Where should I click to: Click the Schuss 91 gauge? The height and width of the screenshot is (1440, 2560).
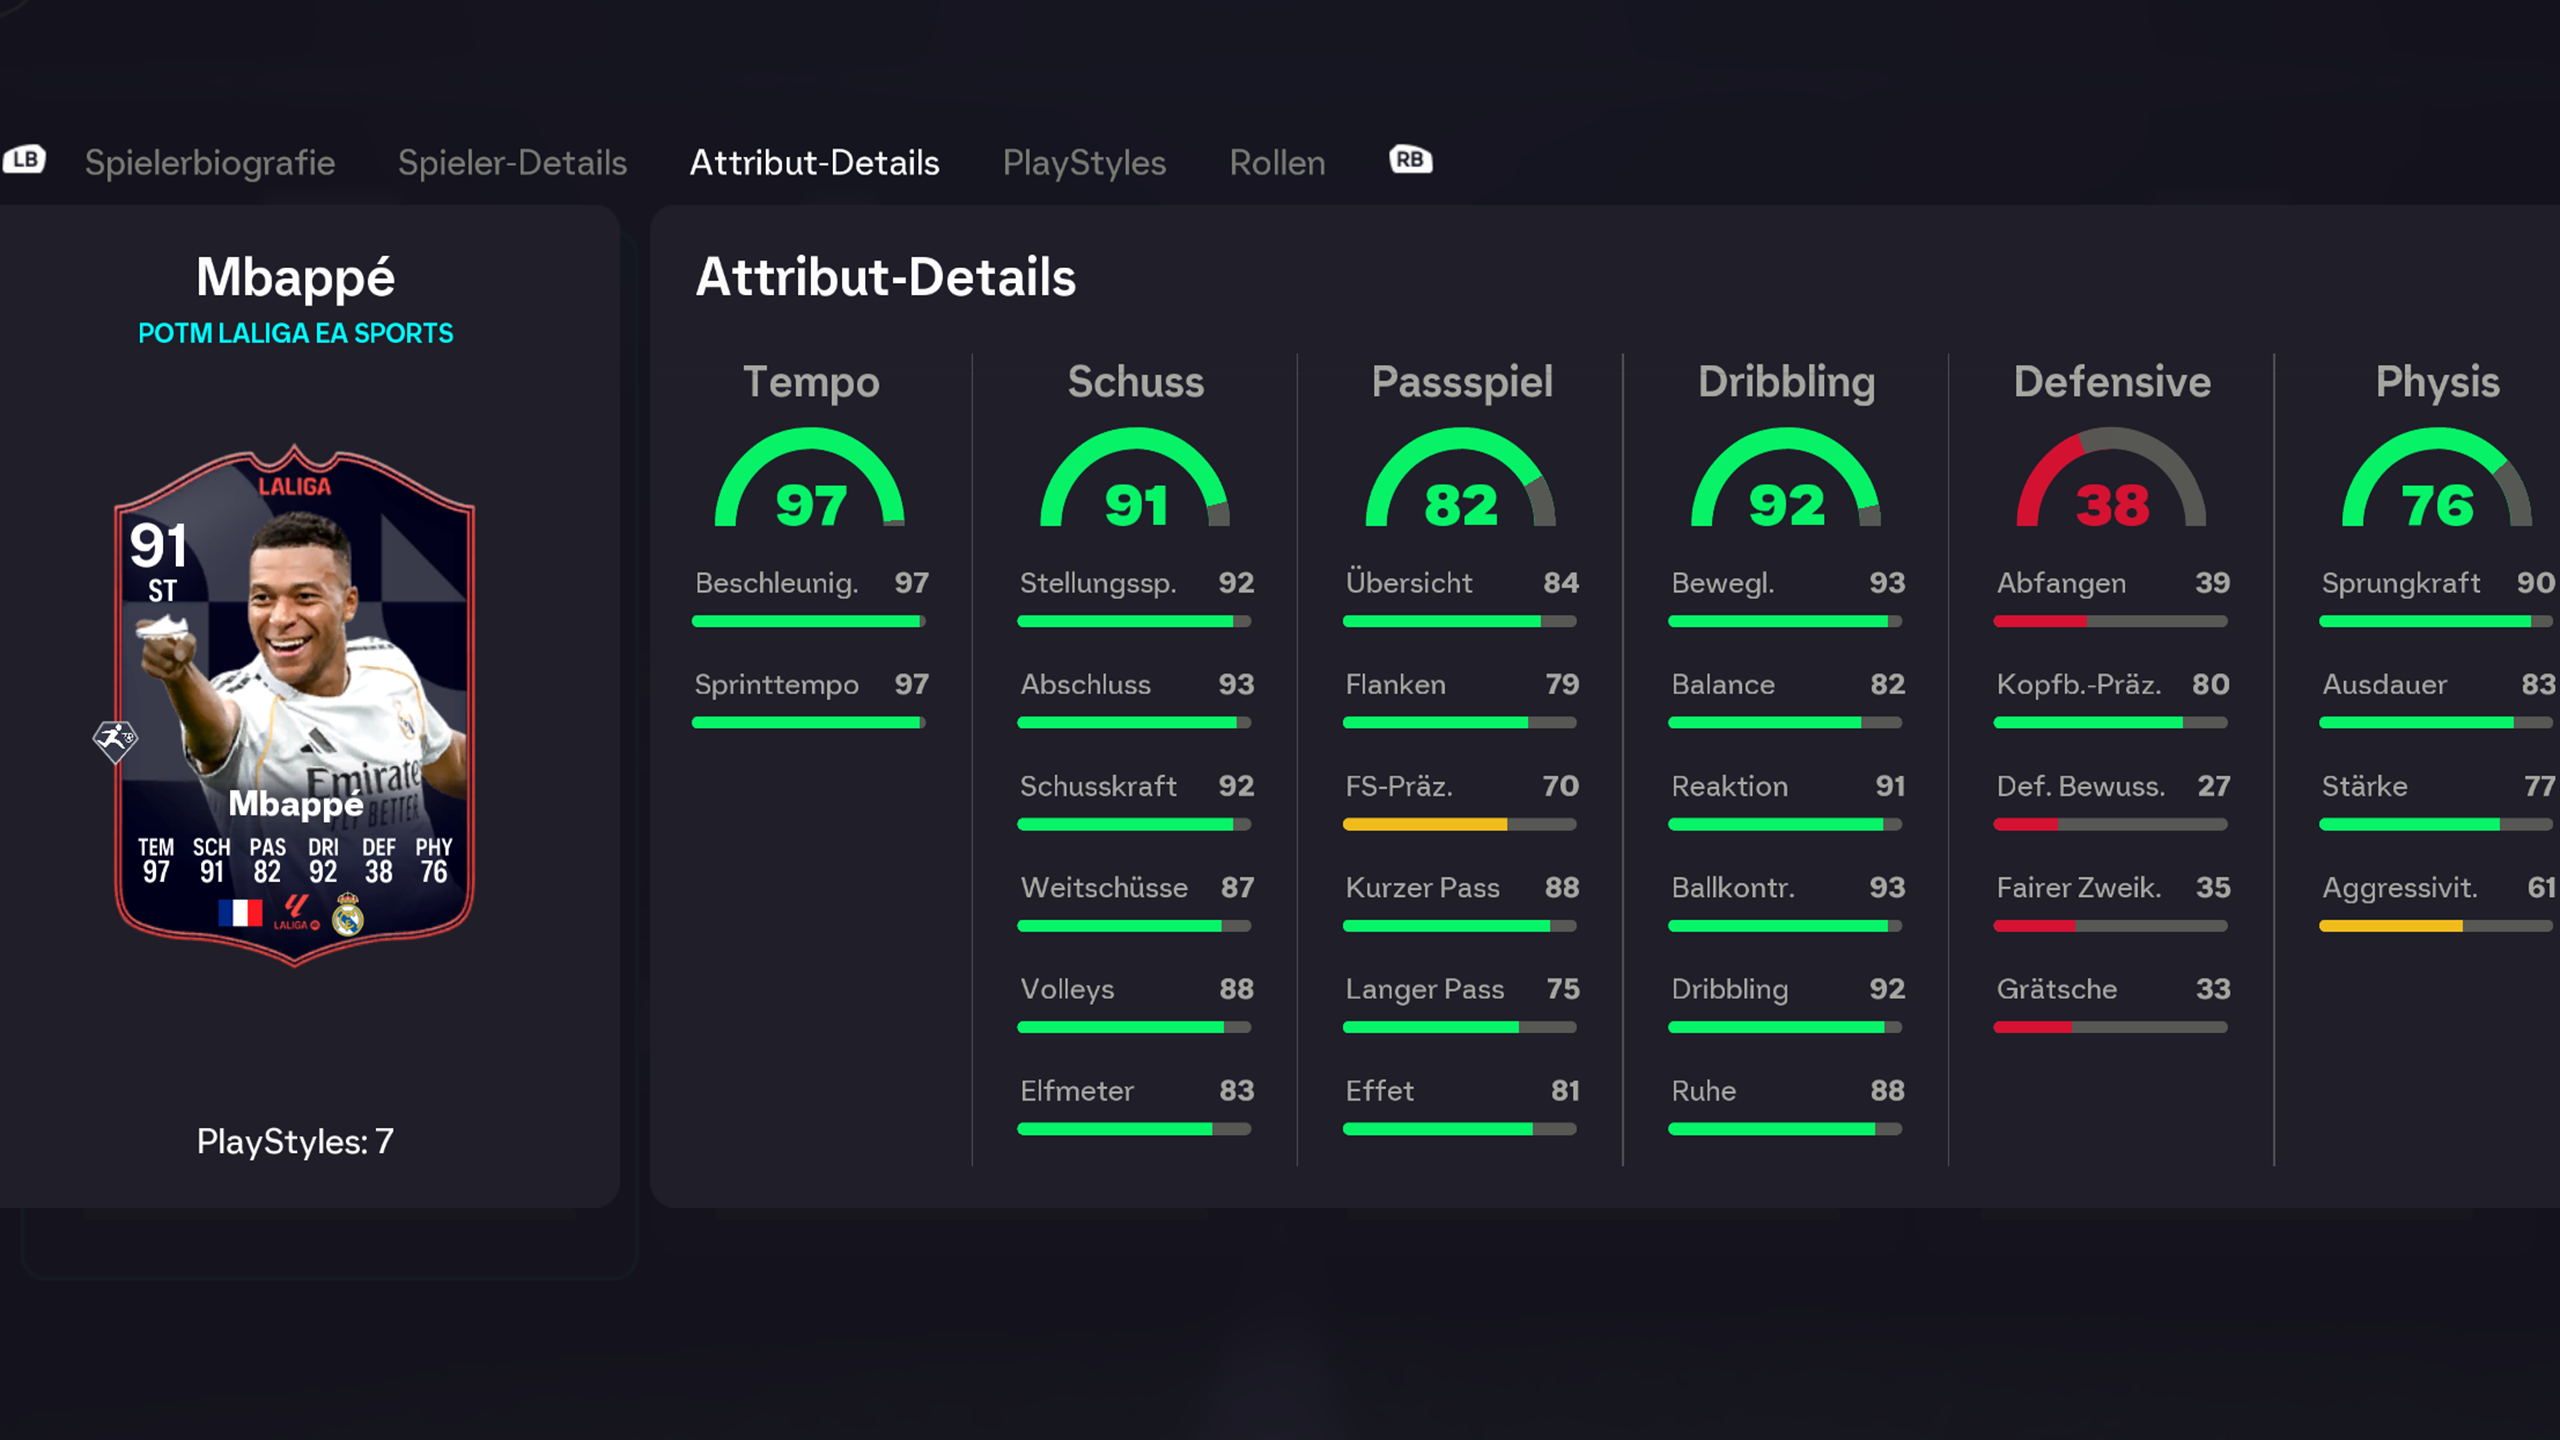[x=1135, y=482]
